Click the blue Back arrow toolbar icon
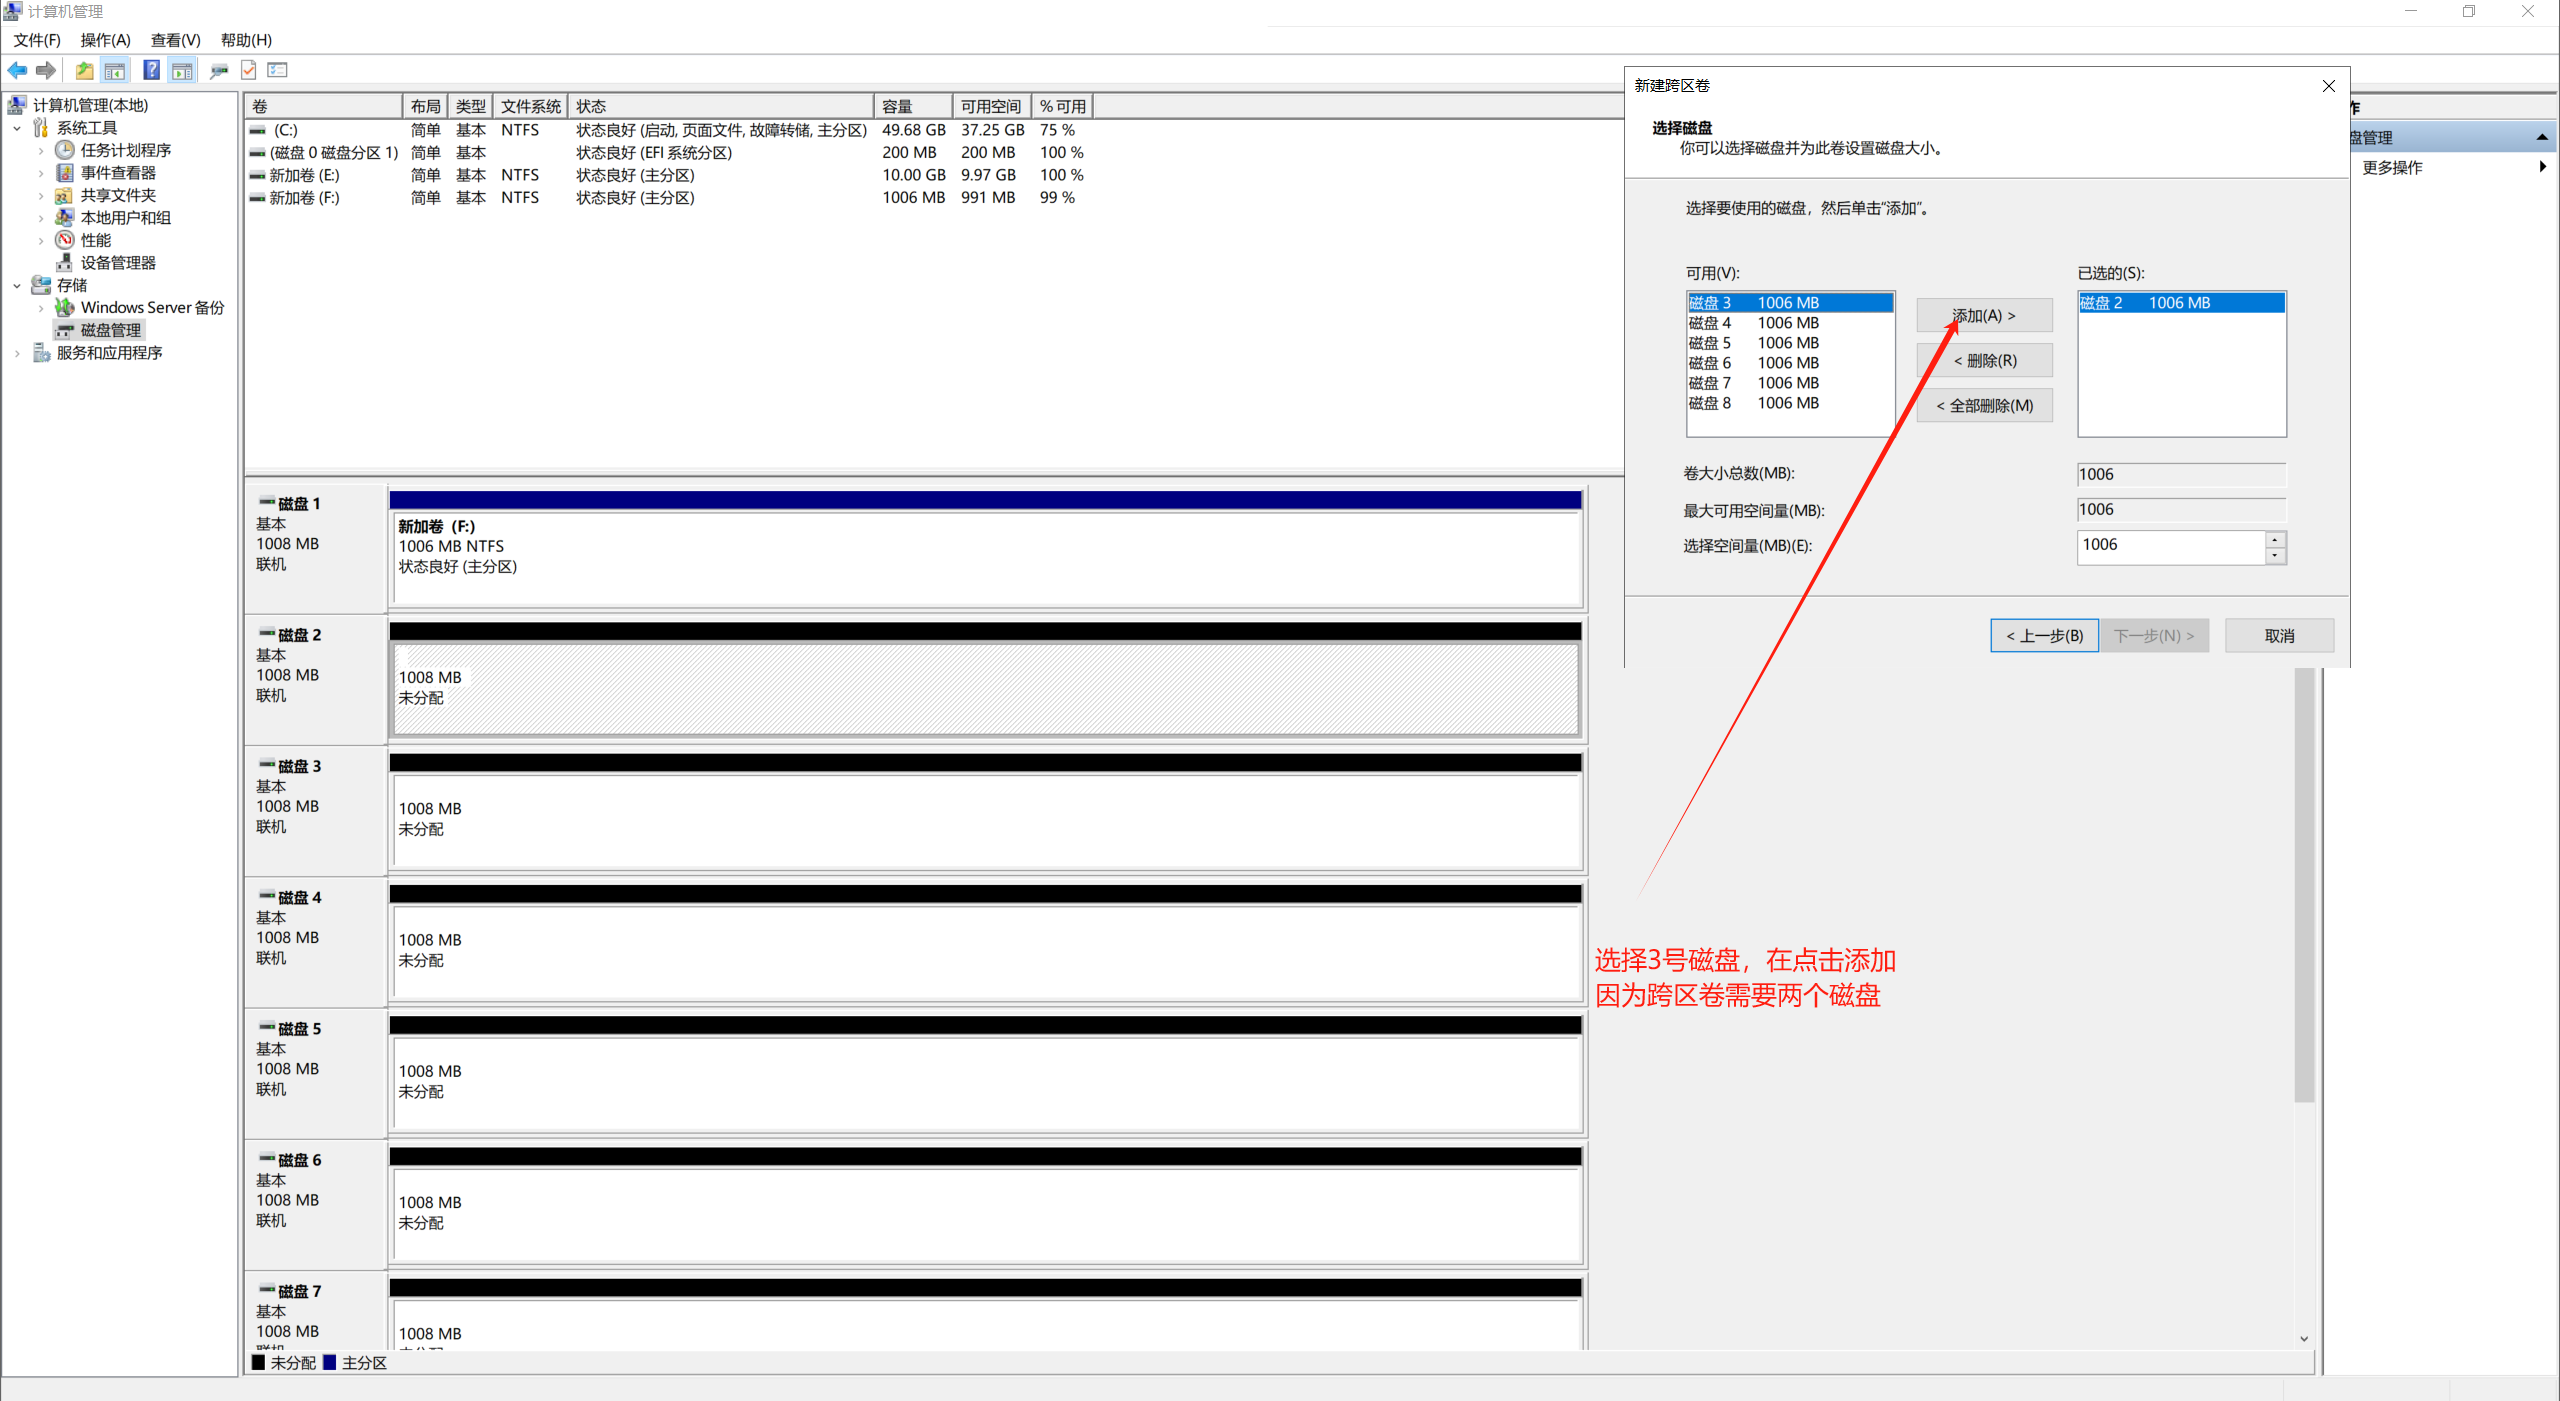This screenshot has height=1401, width=2560. [x=17, y=70]
